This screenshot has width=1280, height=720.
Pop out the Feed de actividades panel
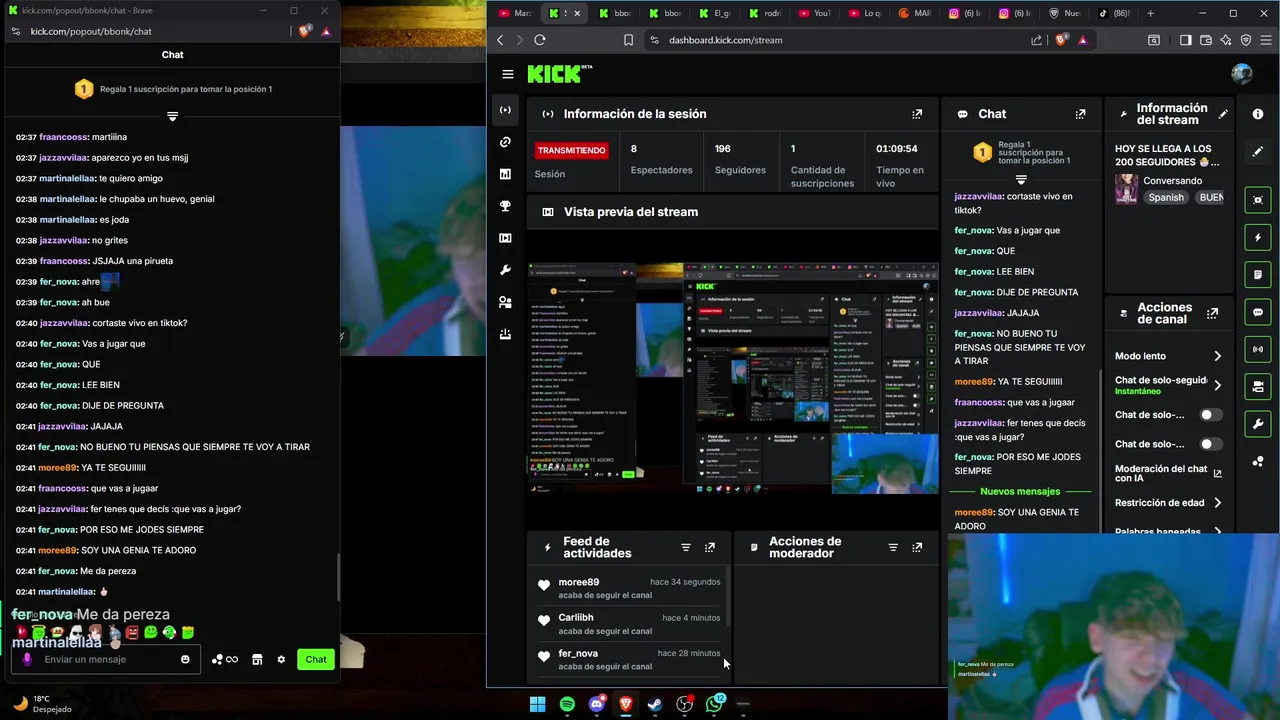(710, 547)
